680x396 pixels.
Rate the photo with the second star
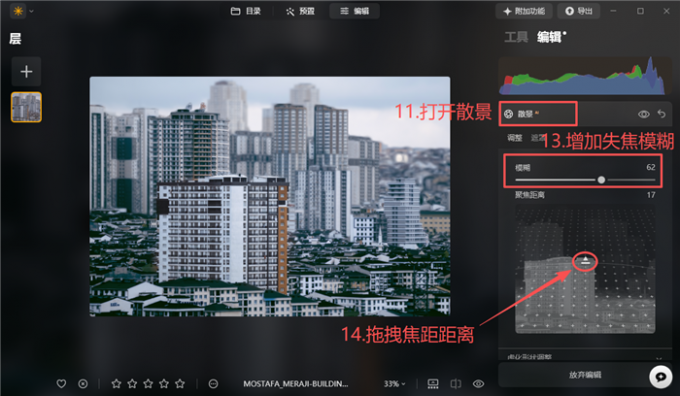click(132, 383)
